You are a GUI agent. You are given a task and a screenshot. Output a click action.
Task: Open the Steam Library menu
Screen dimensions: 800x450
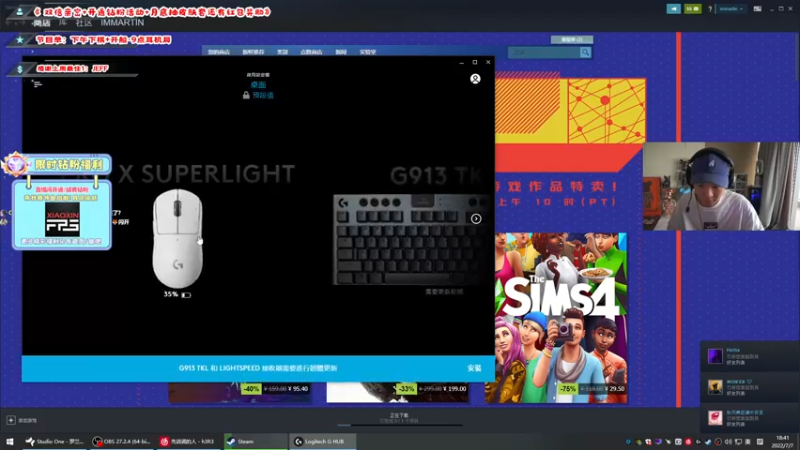point(63,23)
